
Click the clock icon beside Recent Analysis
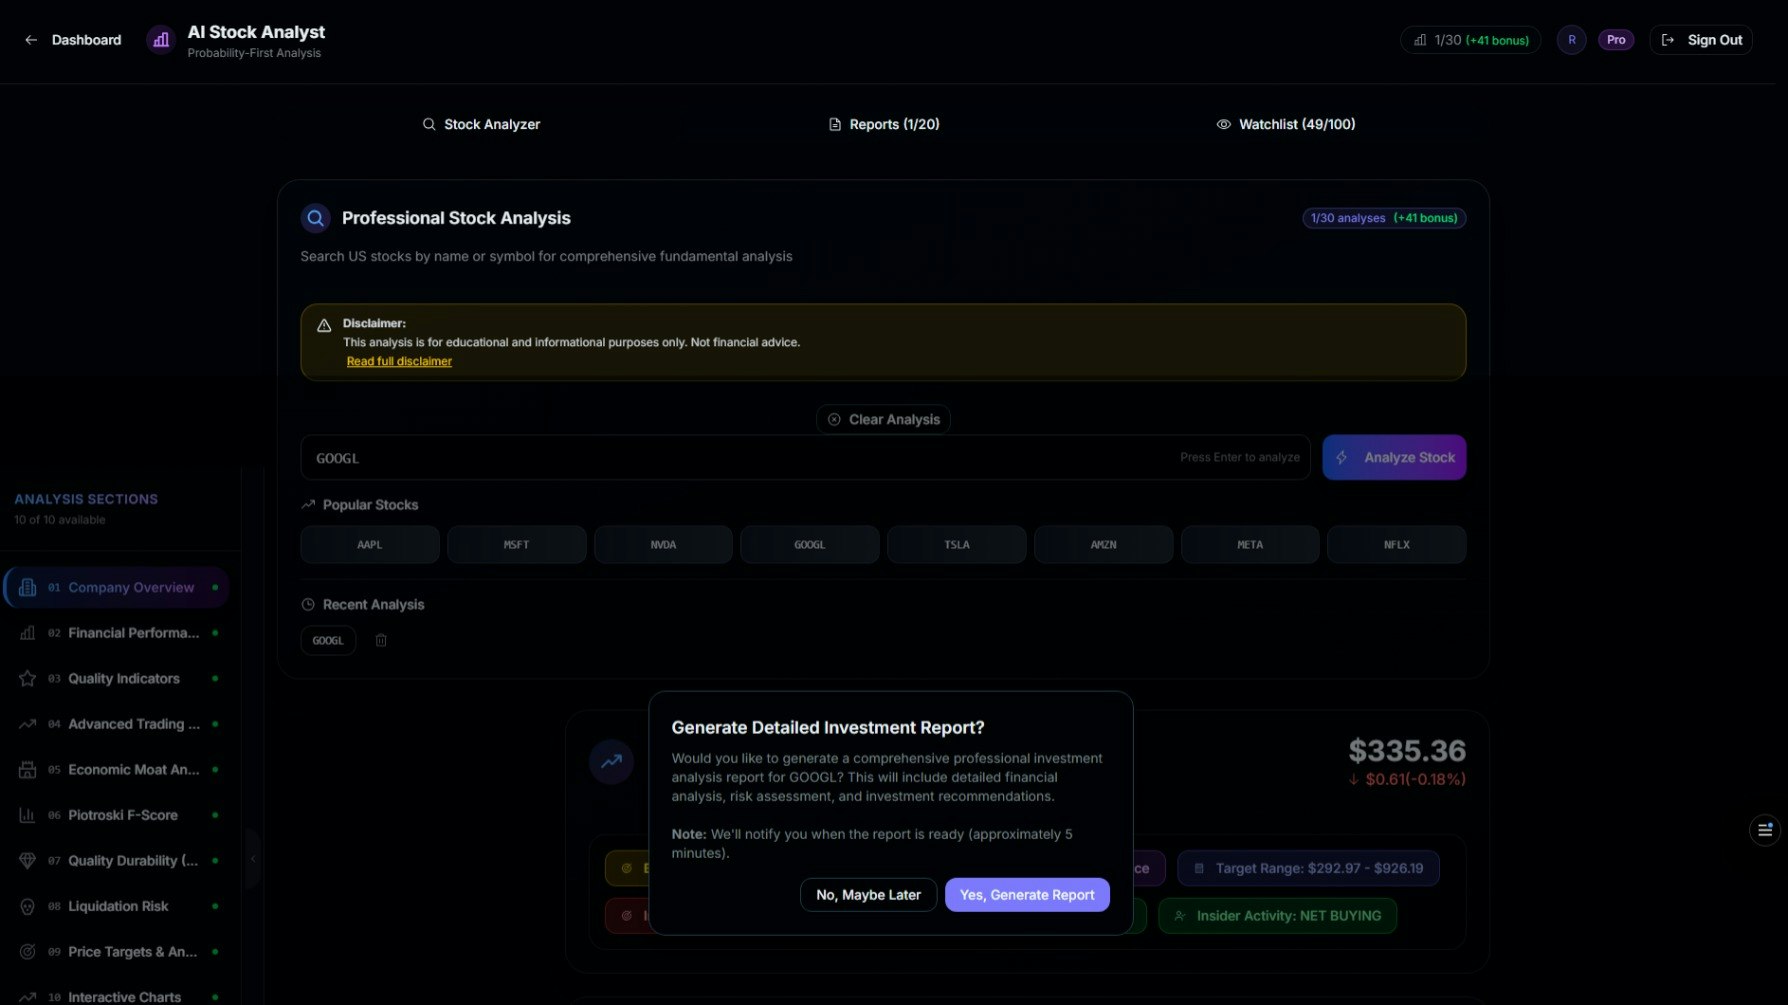[x=308, y=605]
